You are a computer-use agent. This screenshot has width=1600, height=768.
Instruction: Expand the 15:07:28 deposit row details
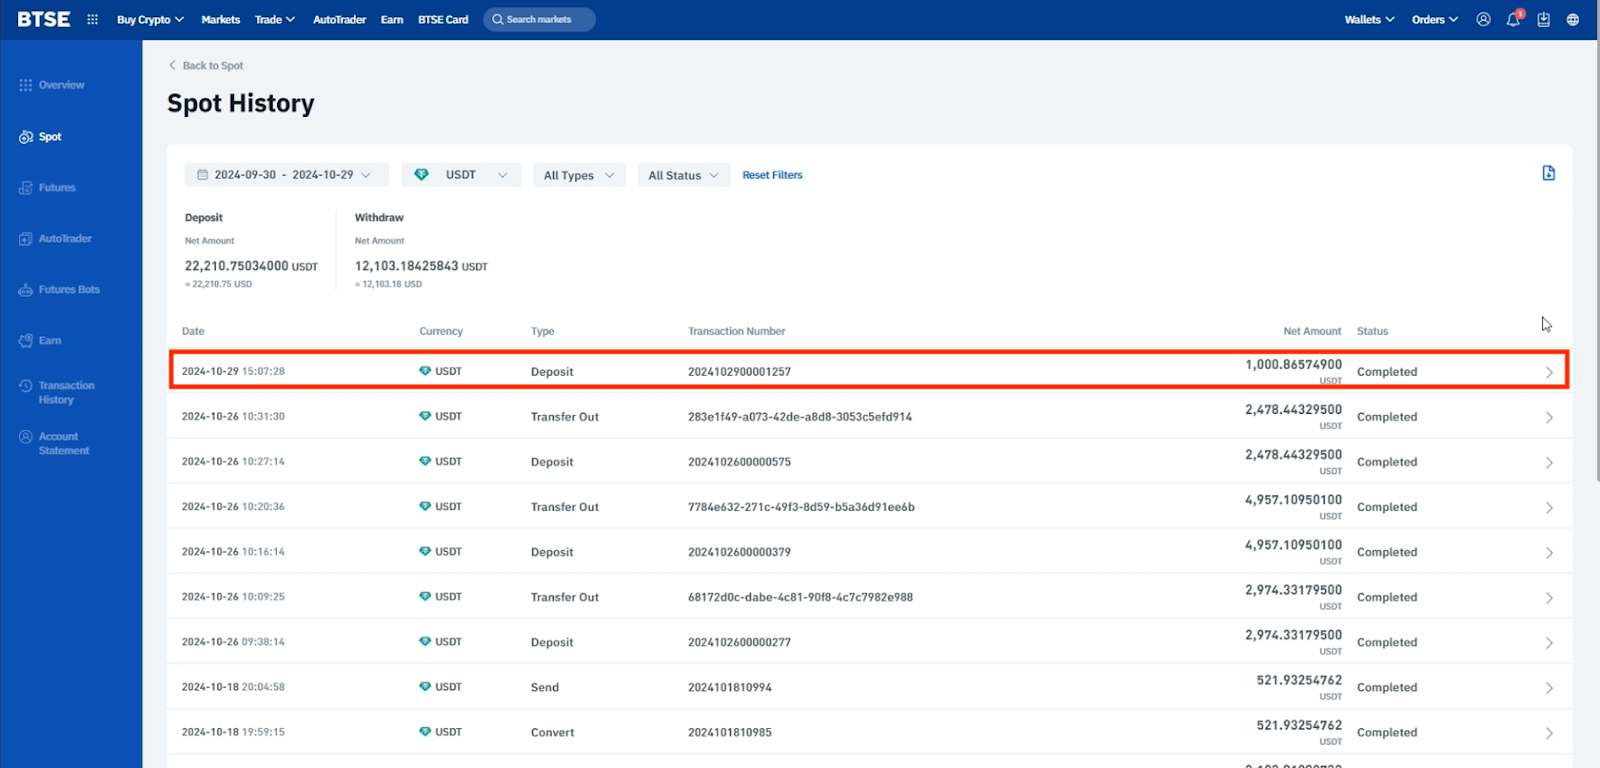1549,372
